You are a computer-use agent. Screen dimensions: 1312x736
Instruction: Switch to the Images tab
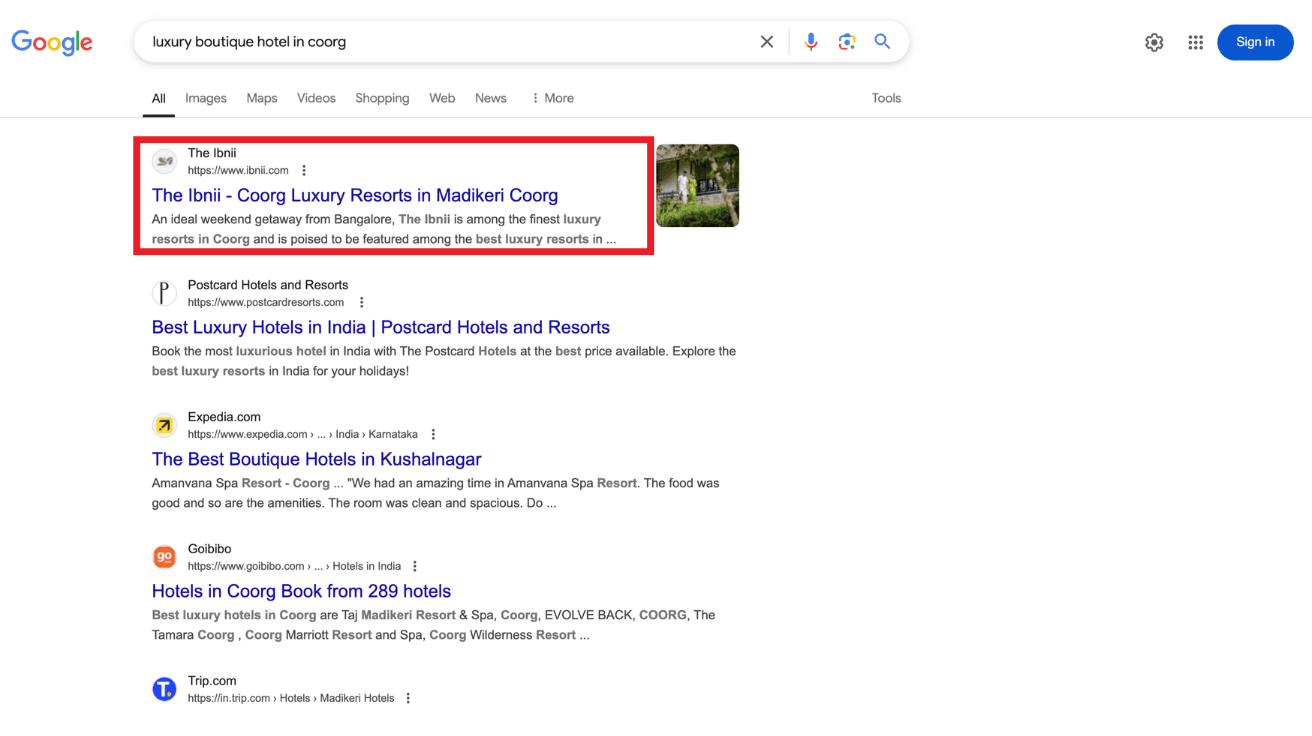(x=205, y=98)
